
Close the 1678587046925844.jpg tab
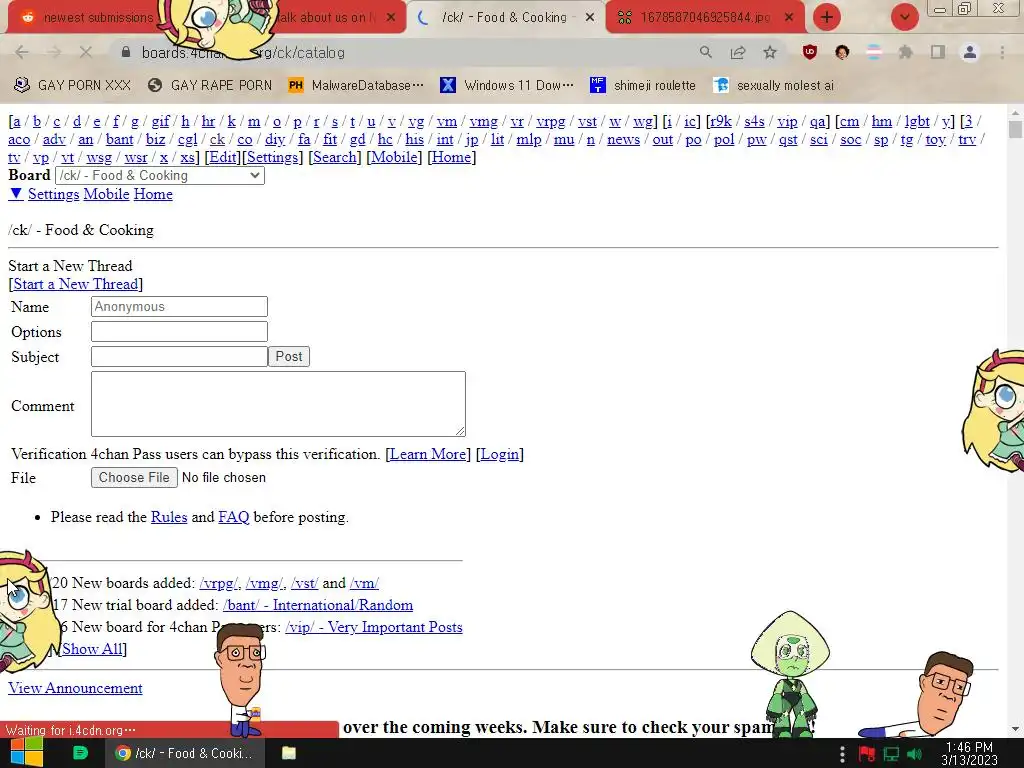point(789,18)
